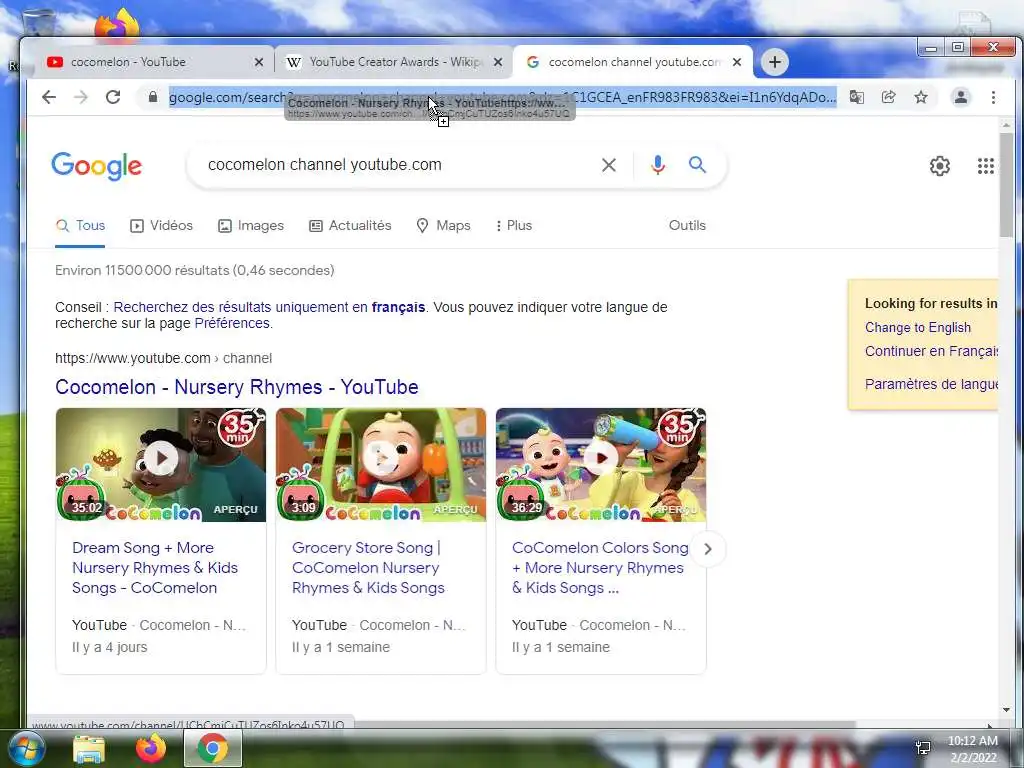Open the Outils search tools
The width and height of the screenshot is (1024, 768).
click(x=687, y=225)
